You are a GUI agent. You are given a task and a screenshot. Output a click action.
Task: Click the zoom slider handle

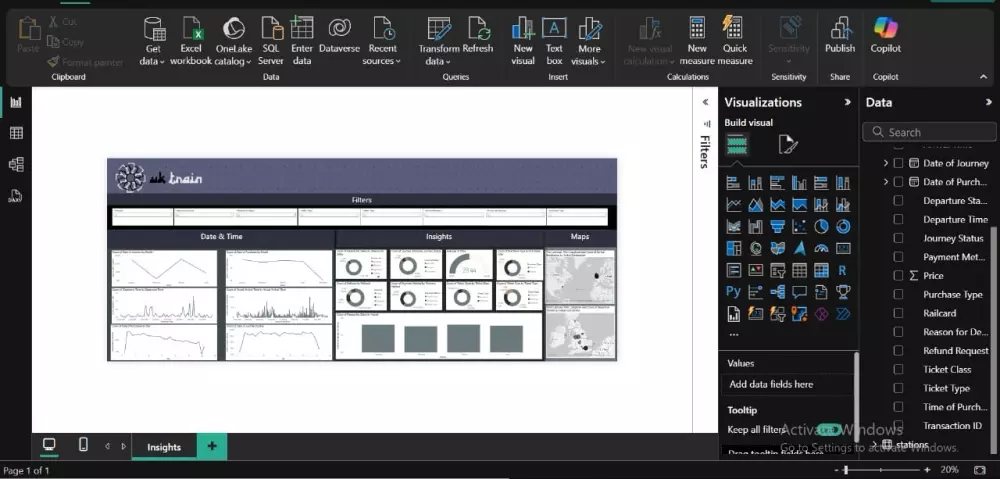pyautogui.click(x=846, y=470)
